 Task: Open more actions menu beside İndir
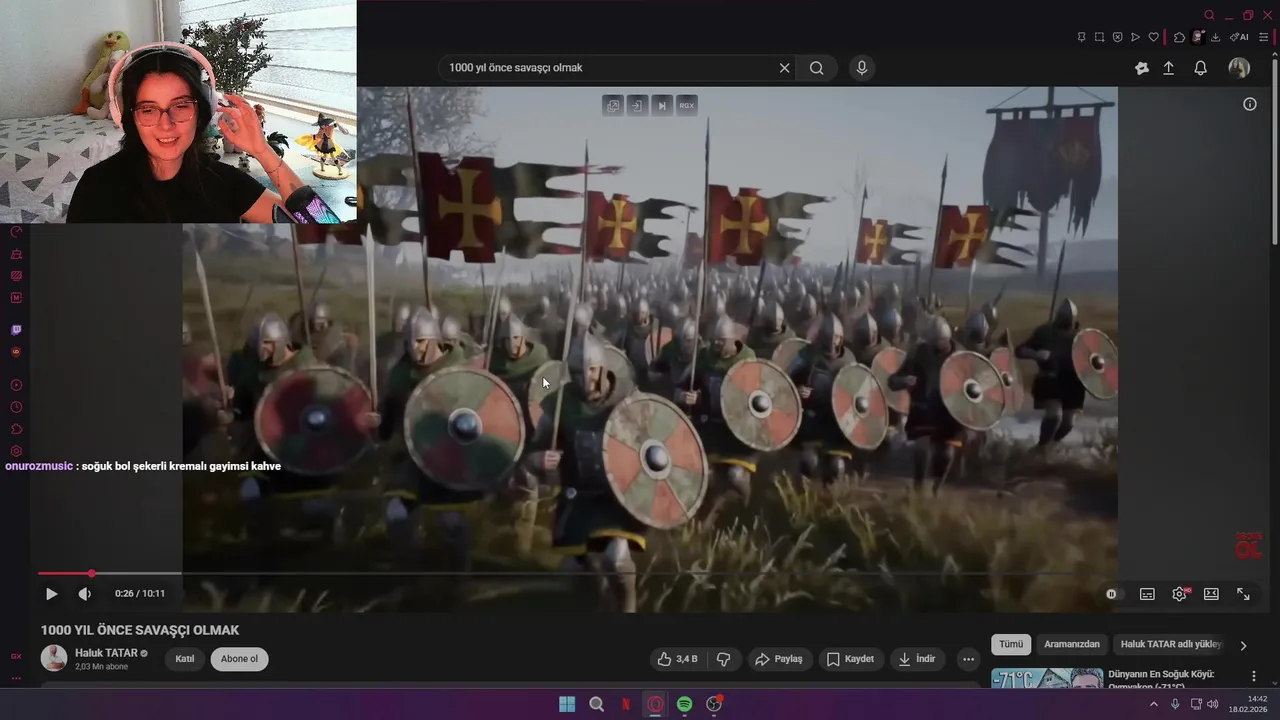(968, 659)
